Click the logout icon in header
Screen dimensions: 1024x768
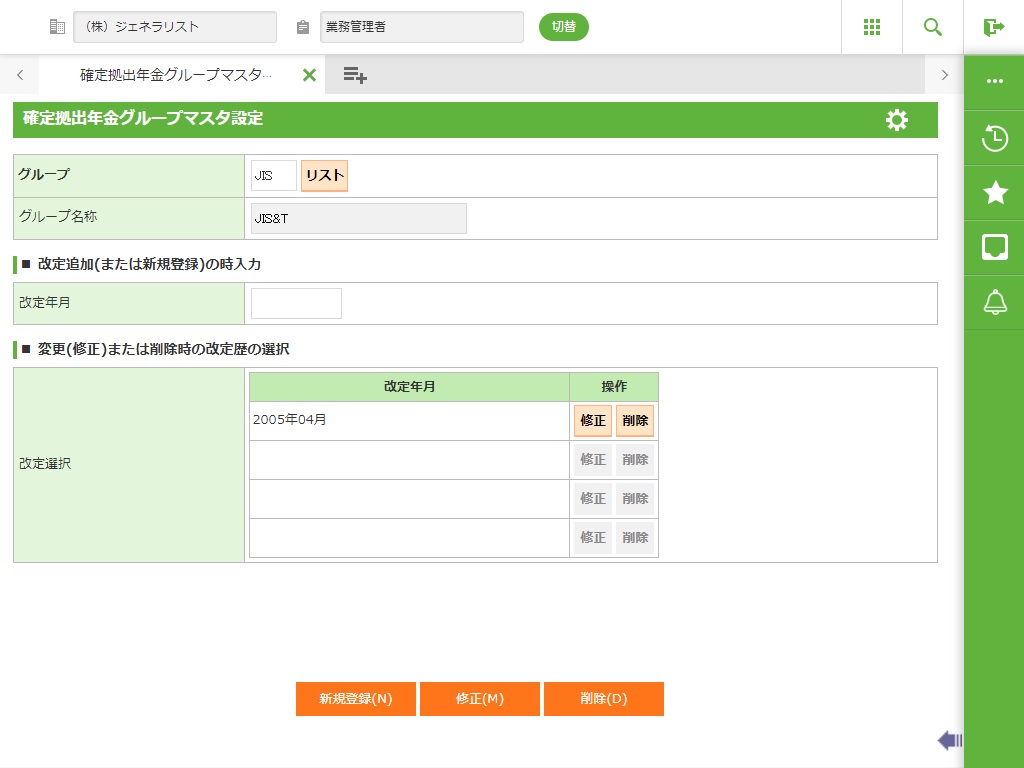click(993, 27)
